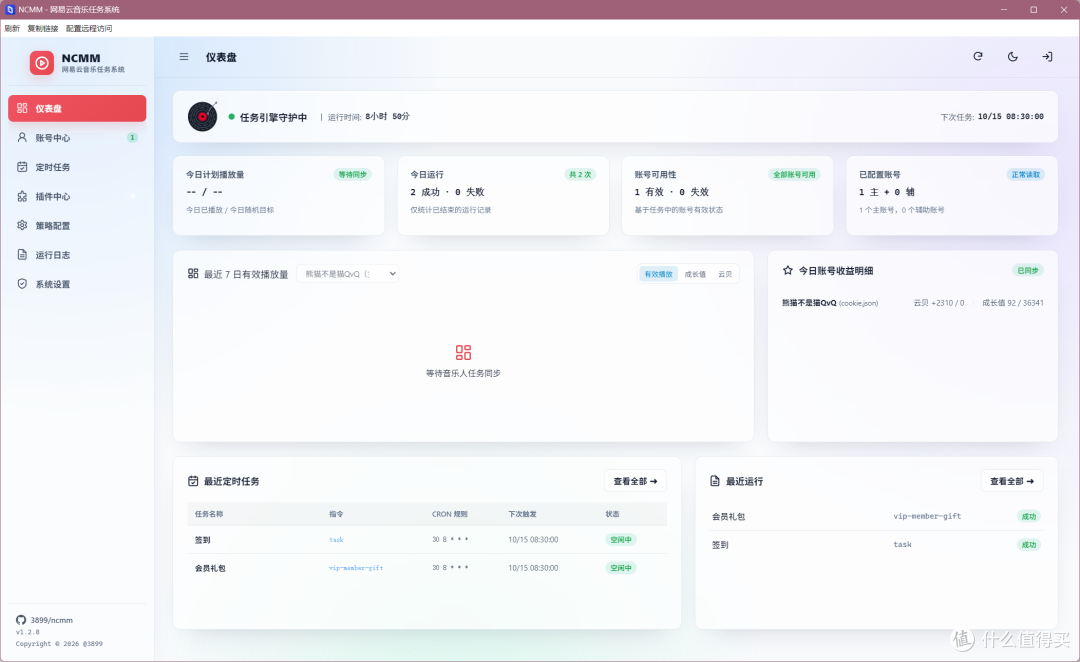Open the 插件中心 sidebar item

click(x=77, y=196)
